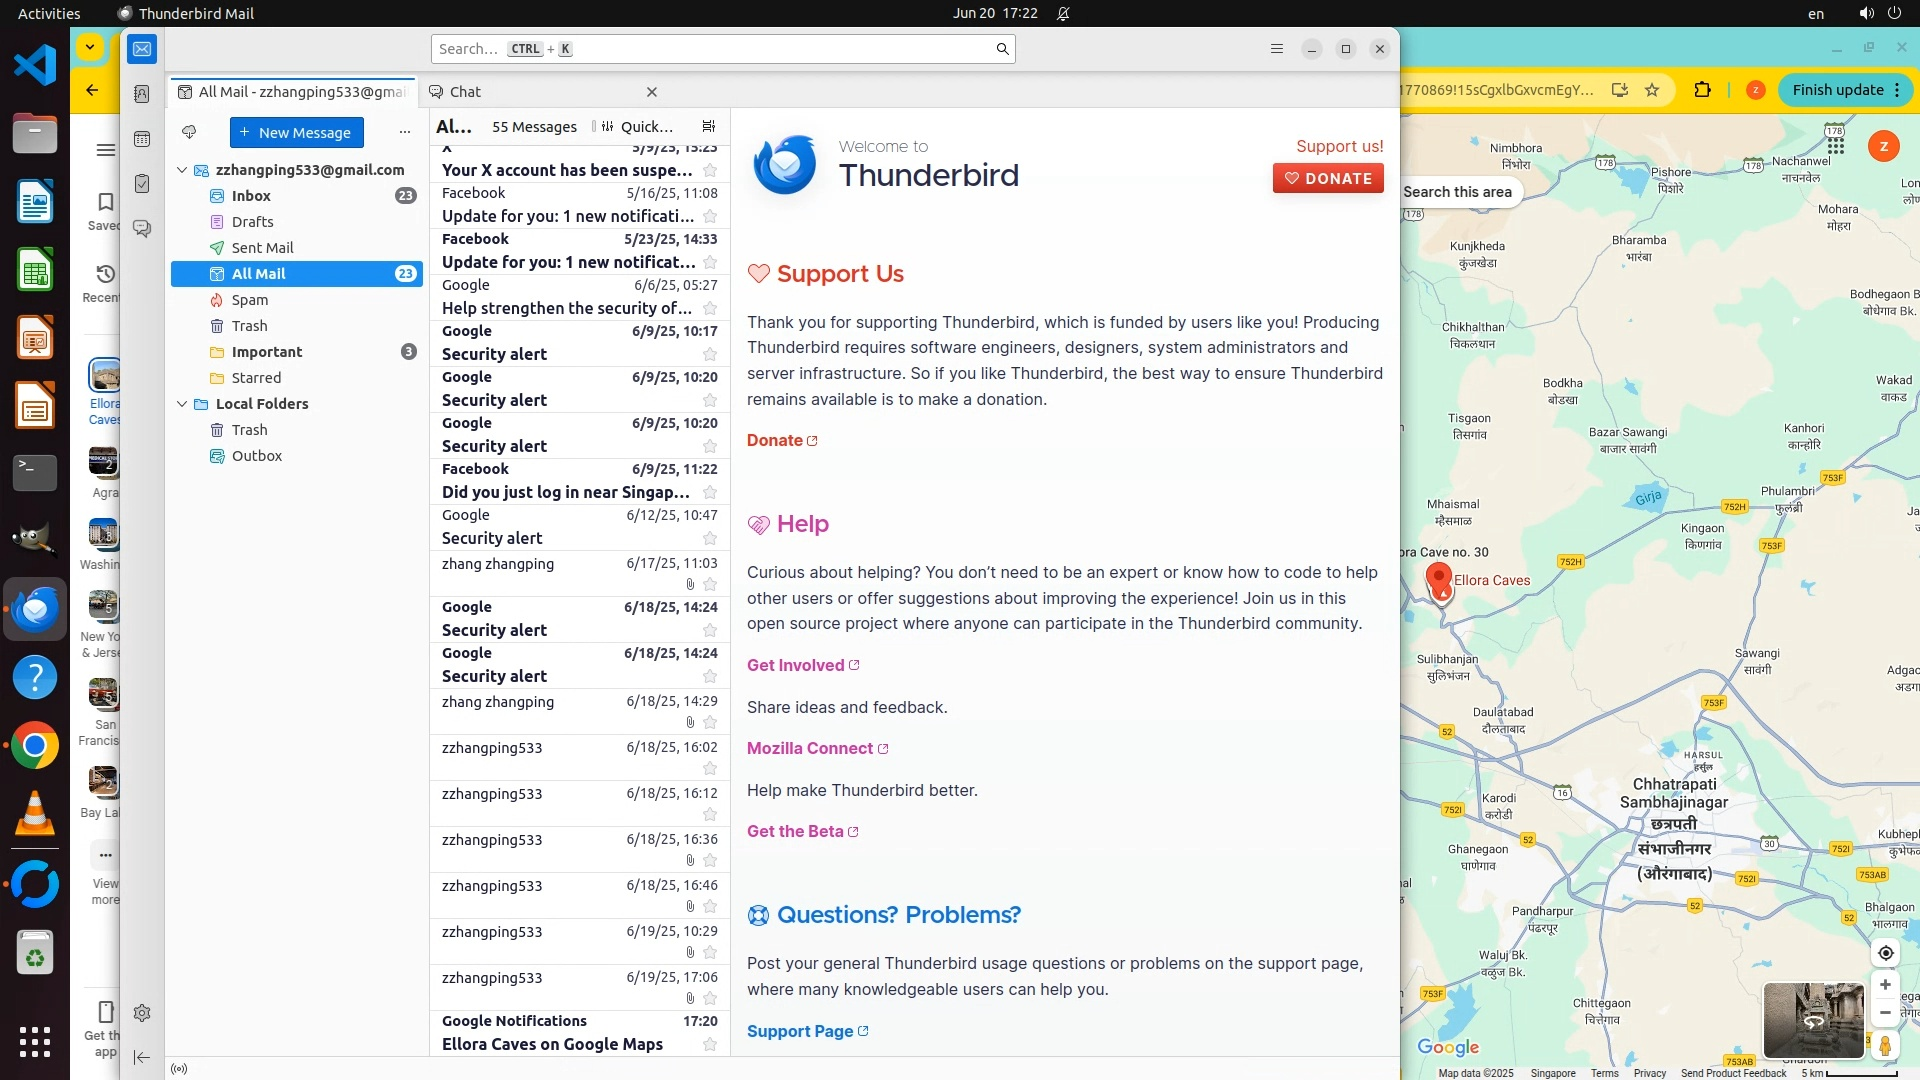
Task: Select the Inbox folder
Action: click(251, 196)
